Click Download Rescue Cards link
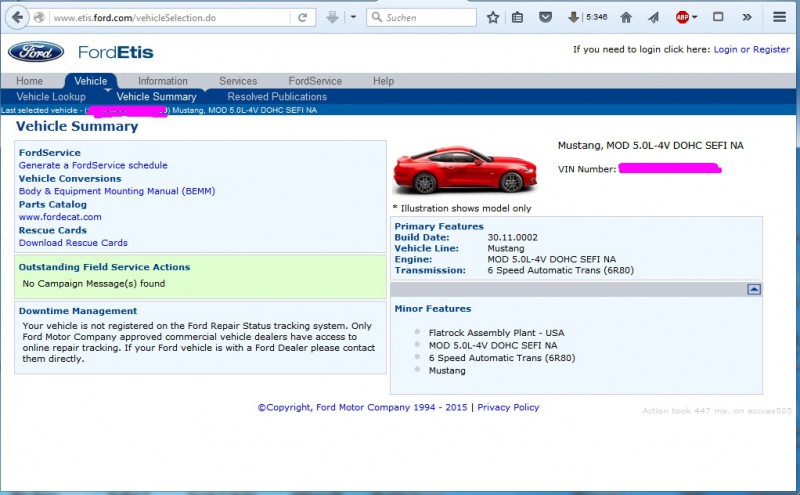The width and height of the screenshot is (800, 495). coord(73,242)
